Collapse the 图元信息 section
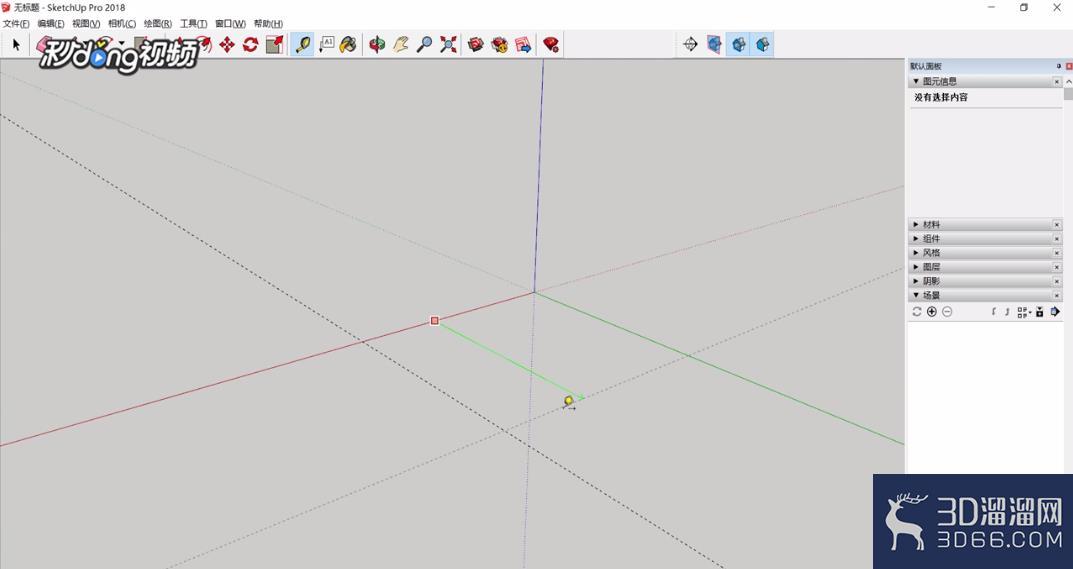The height and width of the screenshot is (569, 1073). (916, 81)
